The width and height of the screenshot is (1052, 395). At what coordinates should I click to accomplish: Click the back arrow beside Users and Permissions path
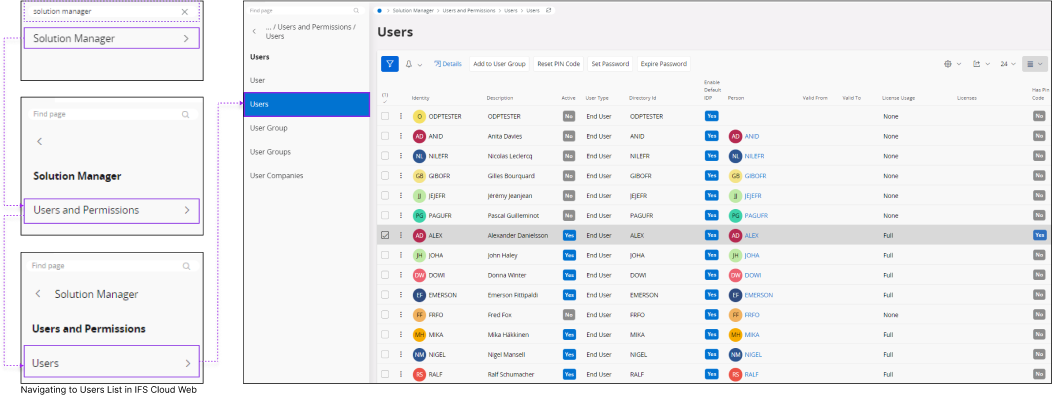(254, 31)
